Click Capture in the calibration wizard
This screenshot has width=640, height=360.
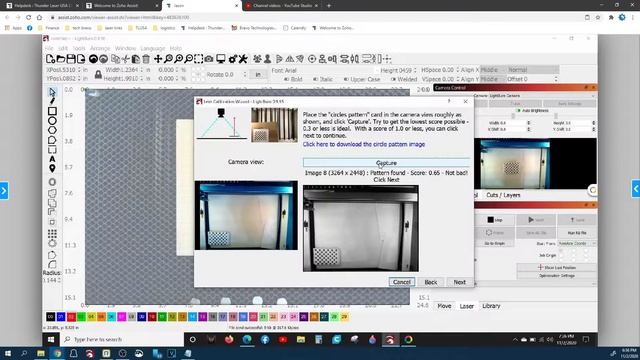[386, 163]
